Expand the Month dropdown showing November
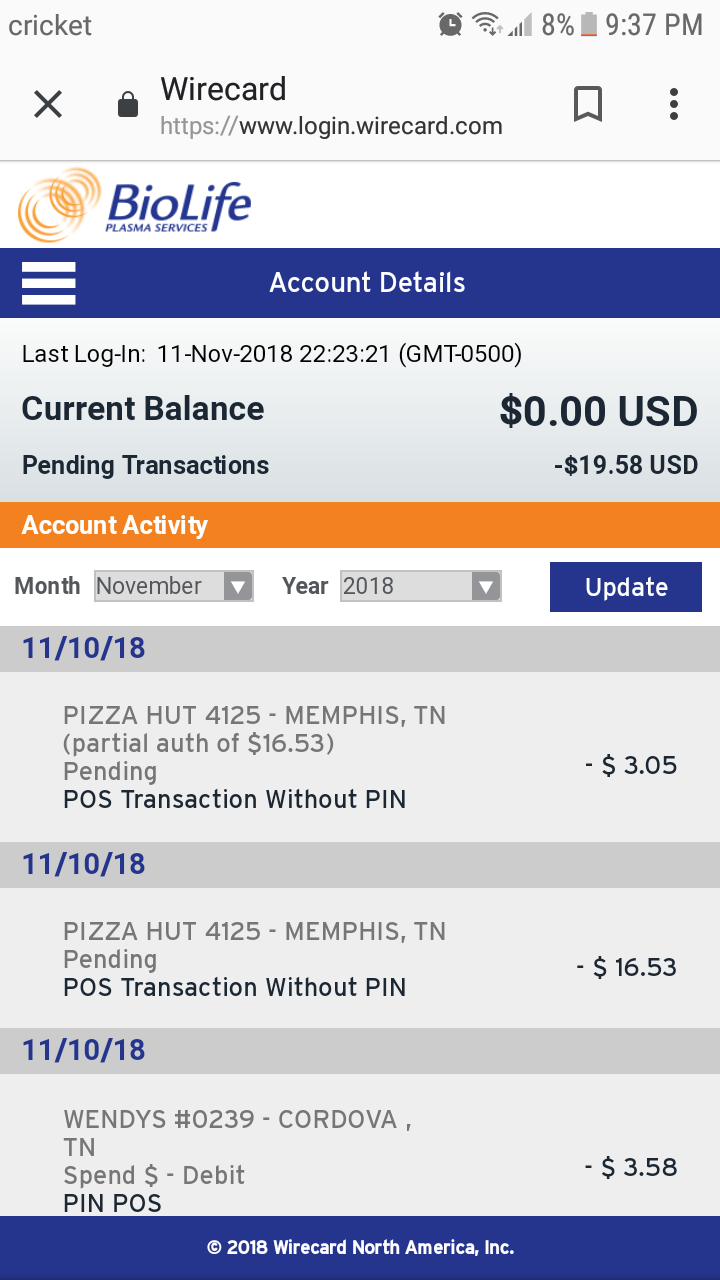720x1280 pixels. point(174,586)
